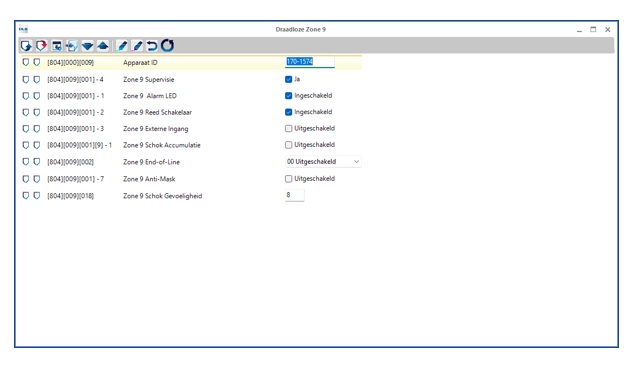Click the red shield arrow toolbar icon
The image size is (633, 369).
coord(41,46)
